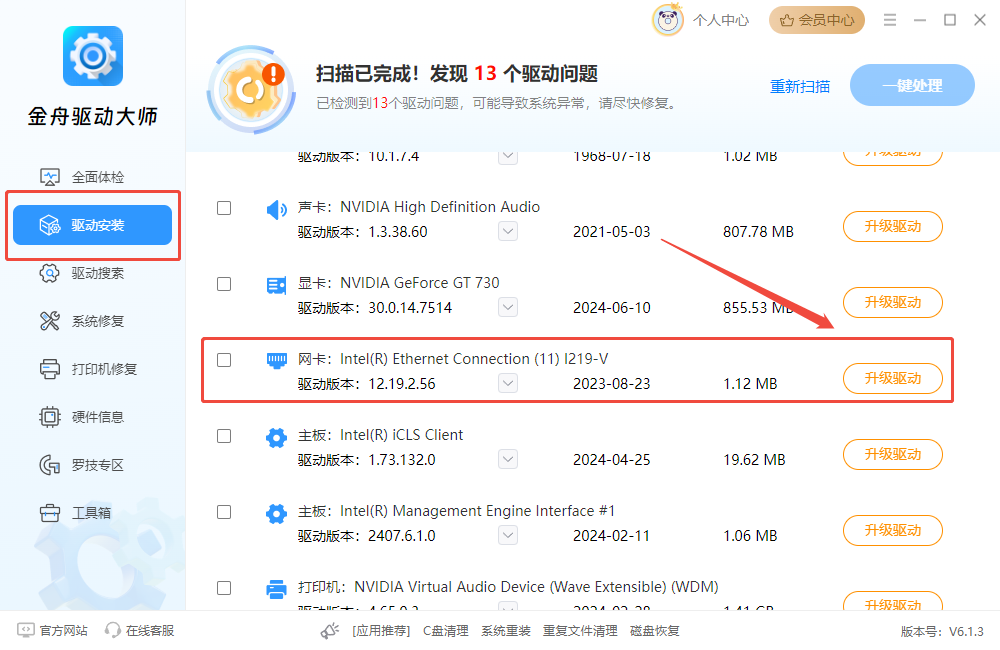
Task: Check the NVIDIA GeForce GT 730 checkbox
Action: pos(224,284)
